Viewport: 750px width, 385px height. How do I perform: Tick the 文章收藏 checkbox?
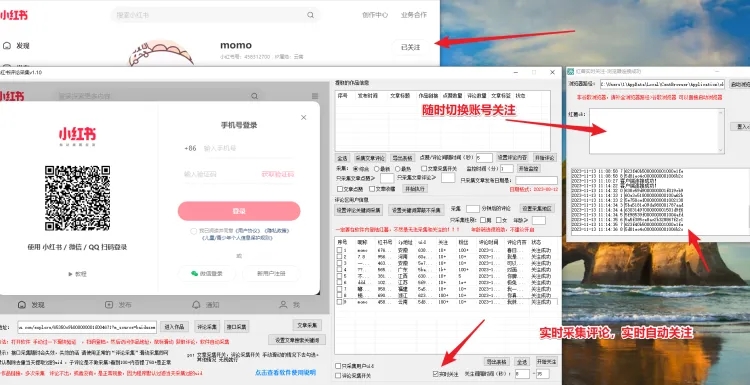372,189
